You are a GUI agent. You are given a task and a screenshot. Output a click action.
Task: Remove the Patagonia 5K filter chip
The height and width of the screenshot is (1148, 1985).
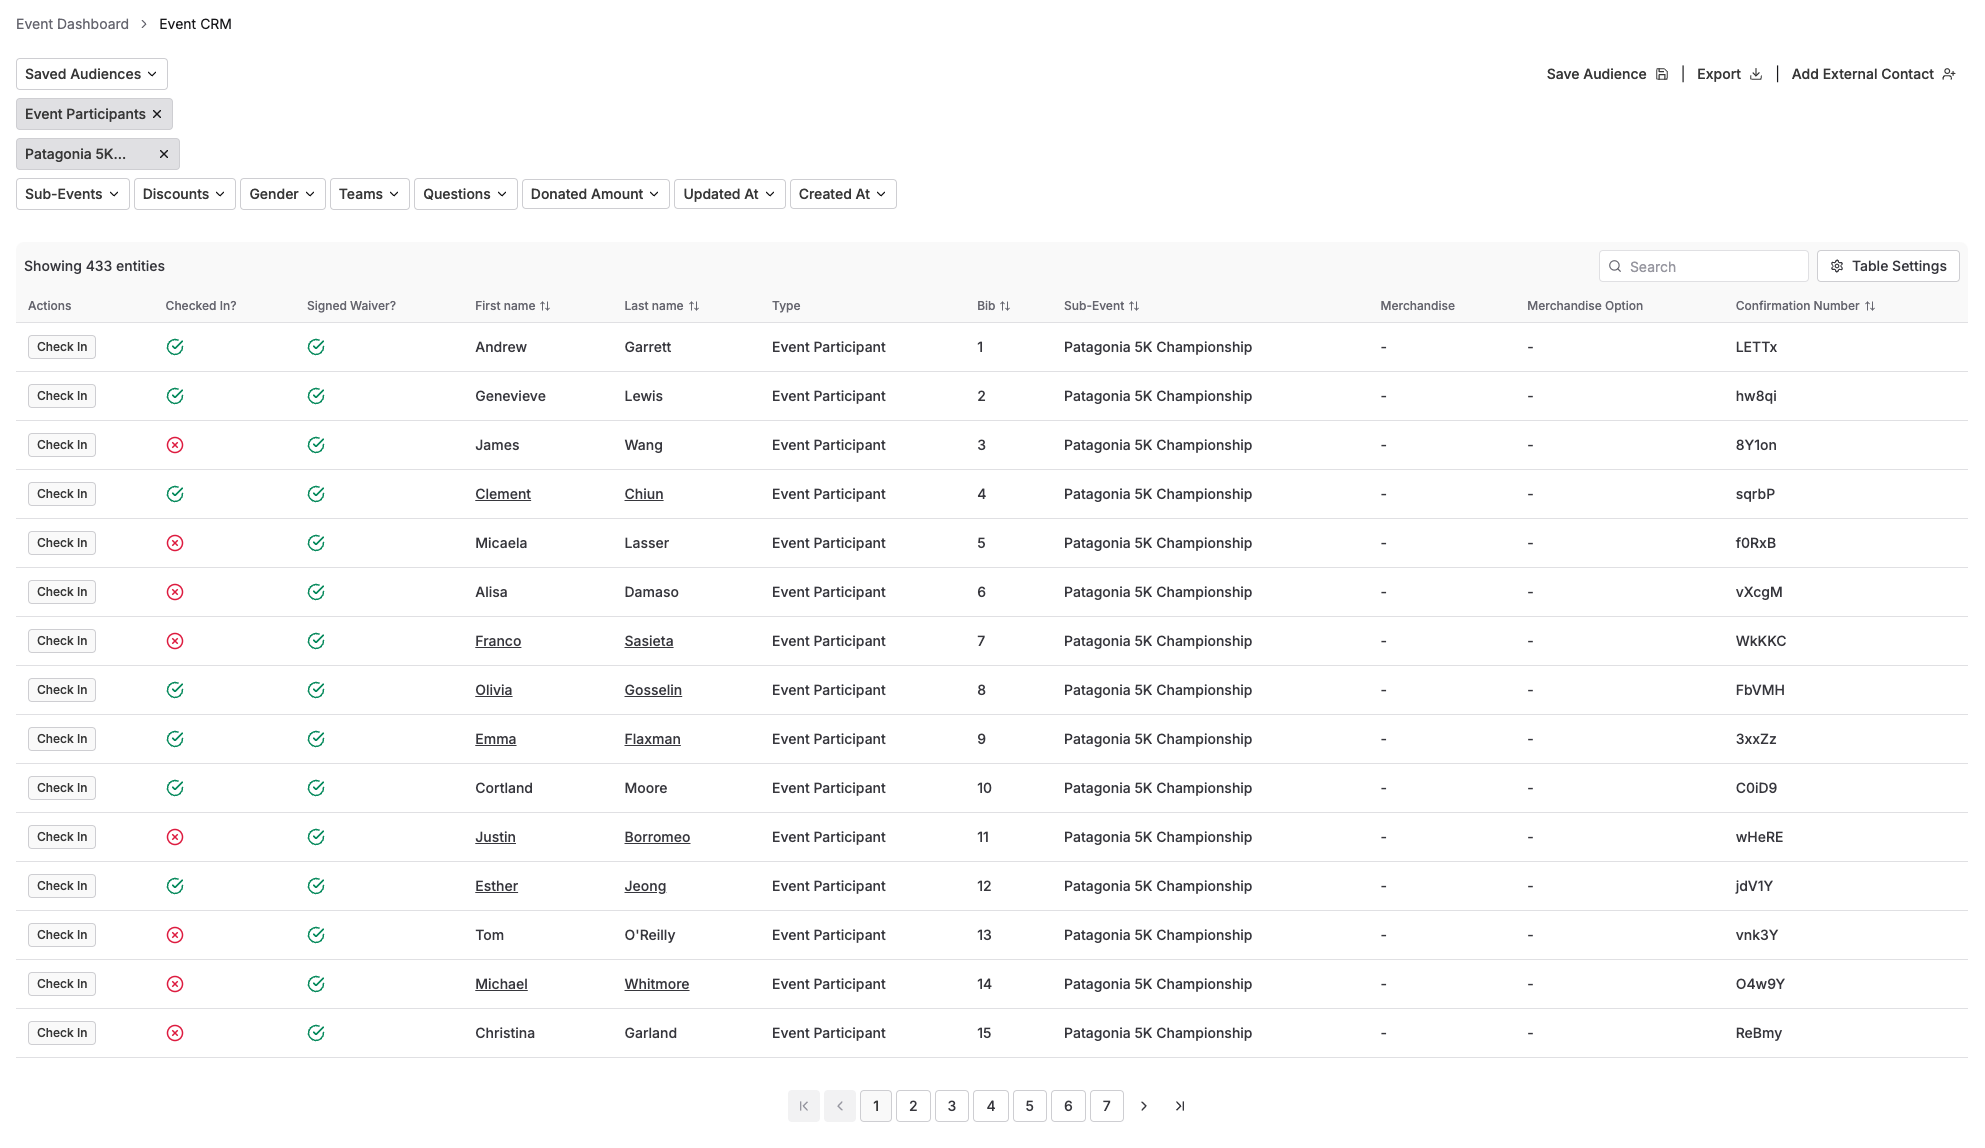point(164,154)
